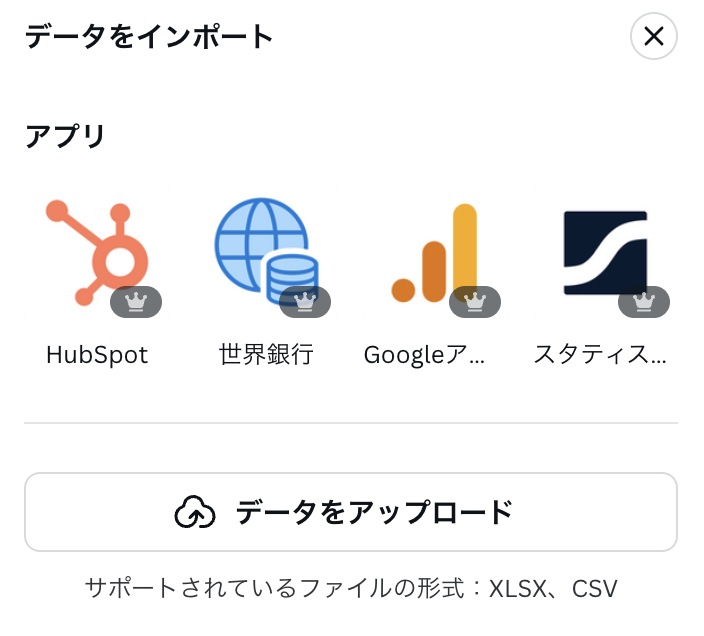
Task: Click the データをインポート title
Action: coord(149,36)
